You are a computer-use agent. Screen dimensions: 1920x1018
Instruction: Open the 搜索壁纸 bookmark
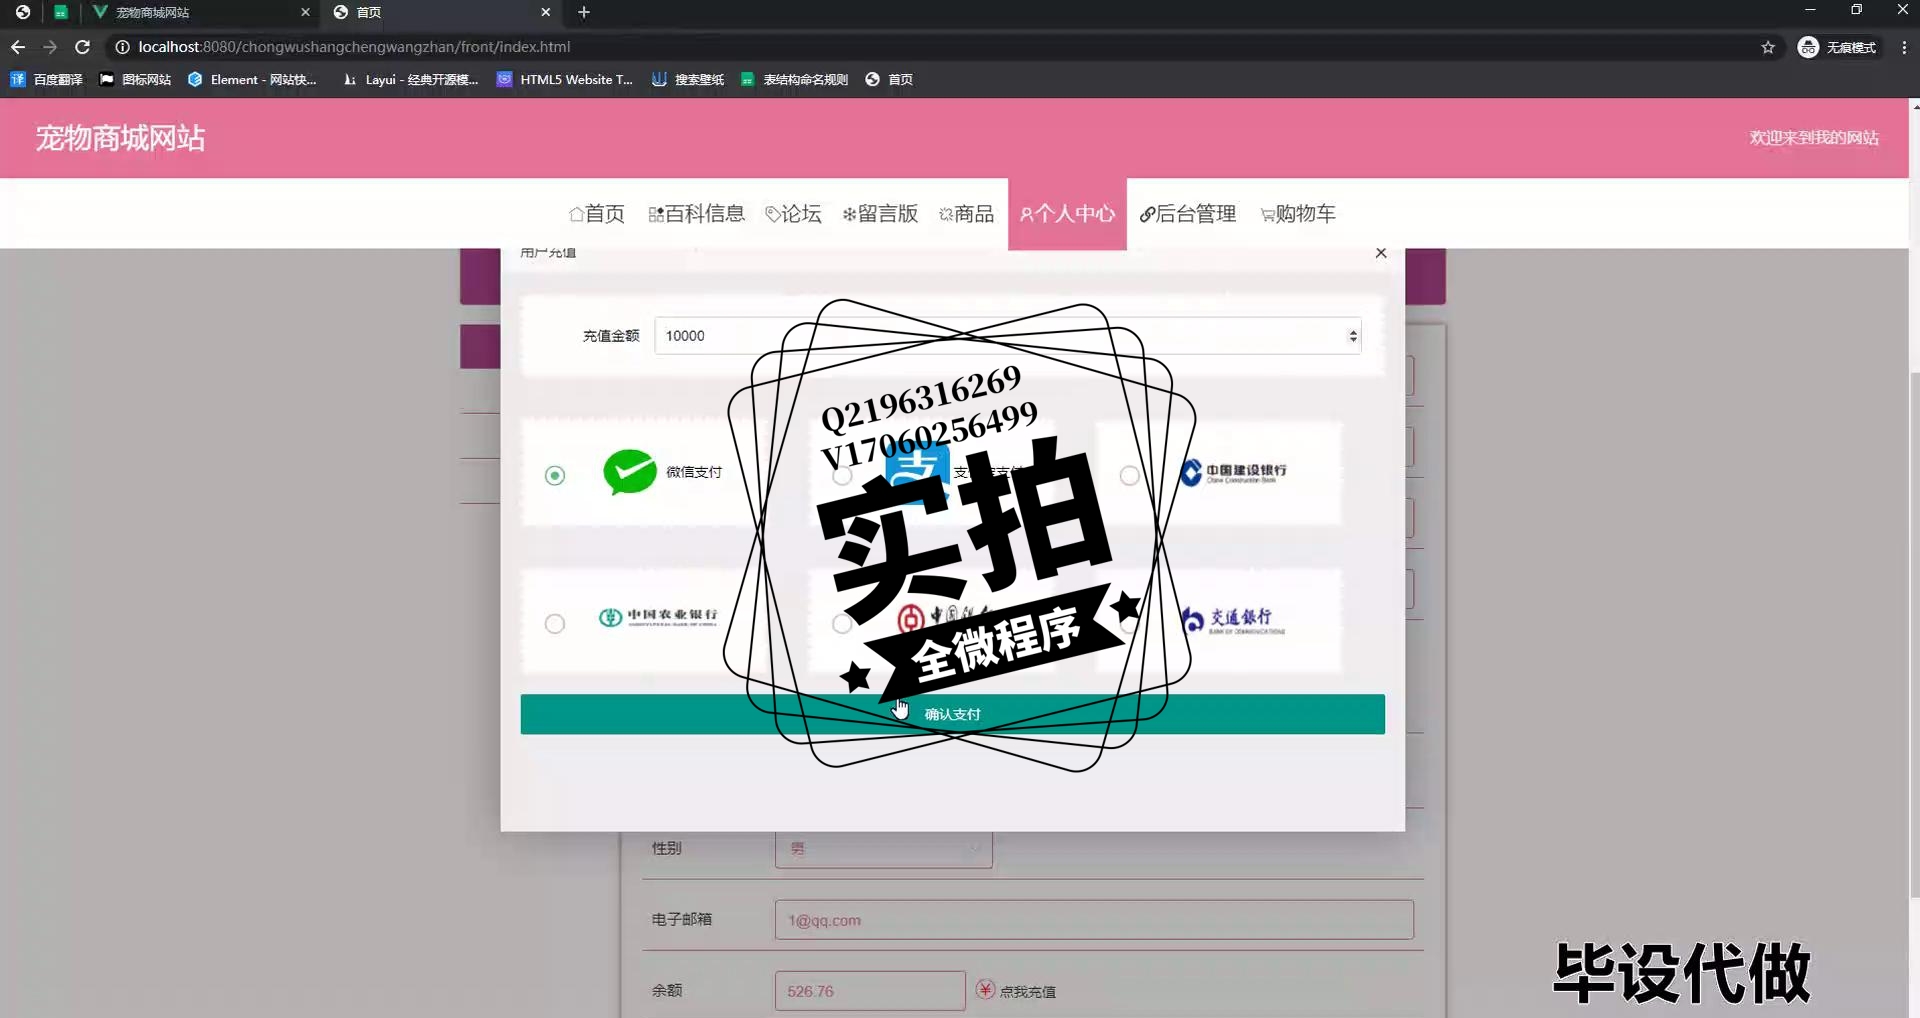tap(688, 79)
